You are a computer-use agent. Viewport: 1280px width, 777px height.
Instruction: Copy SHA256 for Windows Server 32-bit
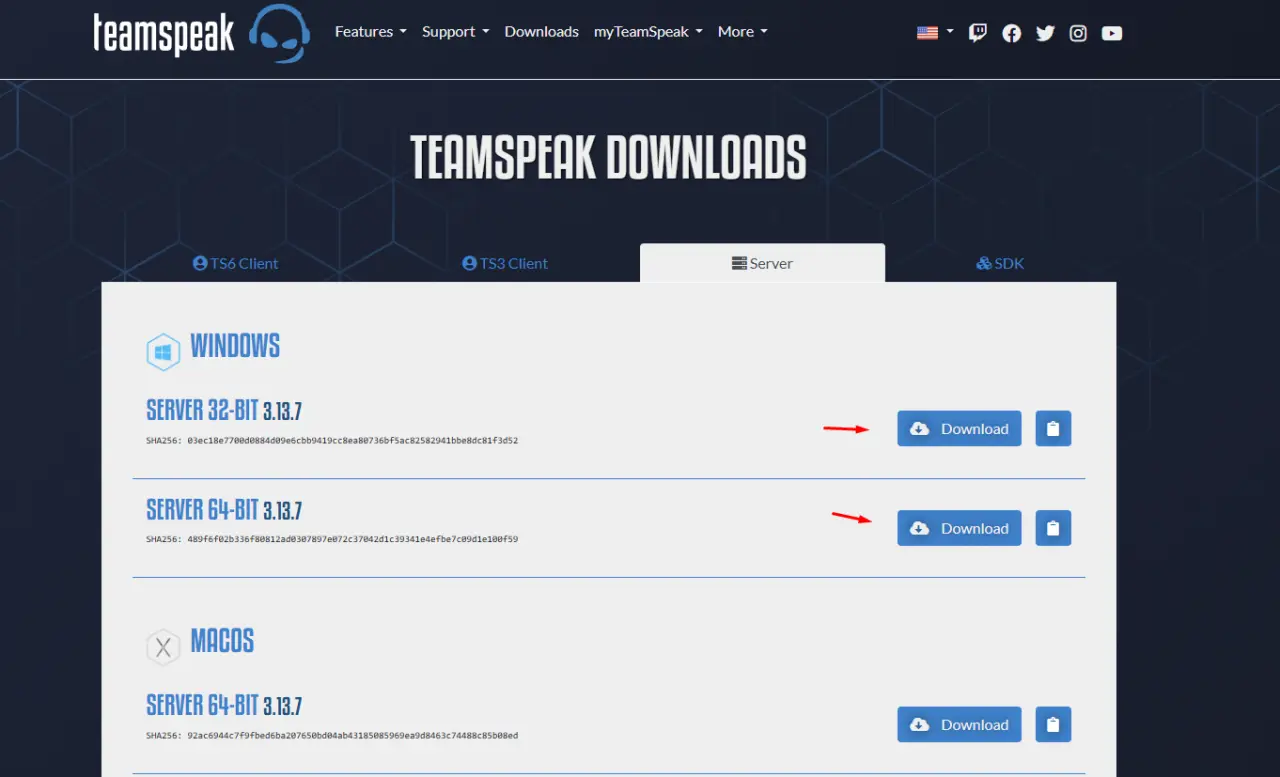(x=1053, y=429)
